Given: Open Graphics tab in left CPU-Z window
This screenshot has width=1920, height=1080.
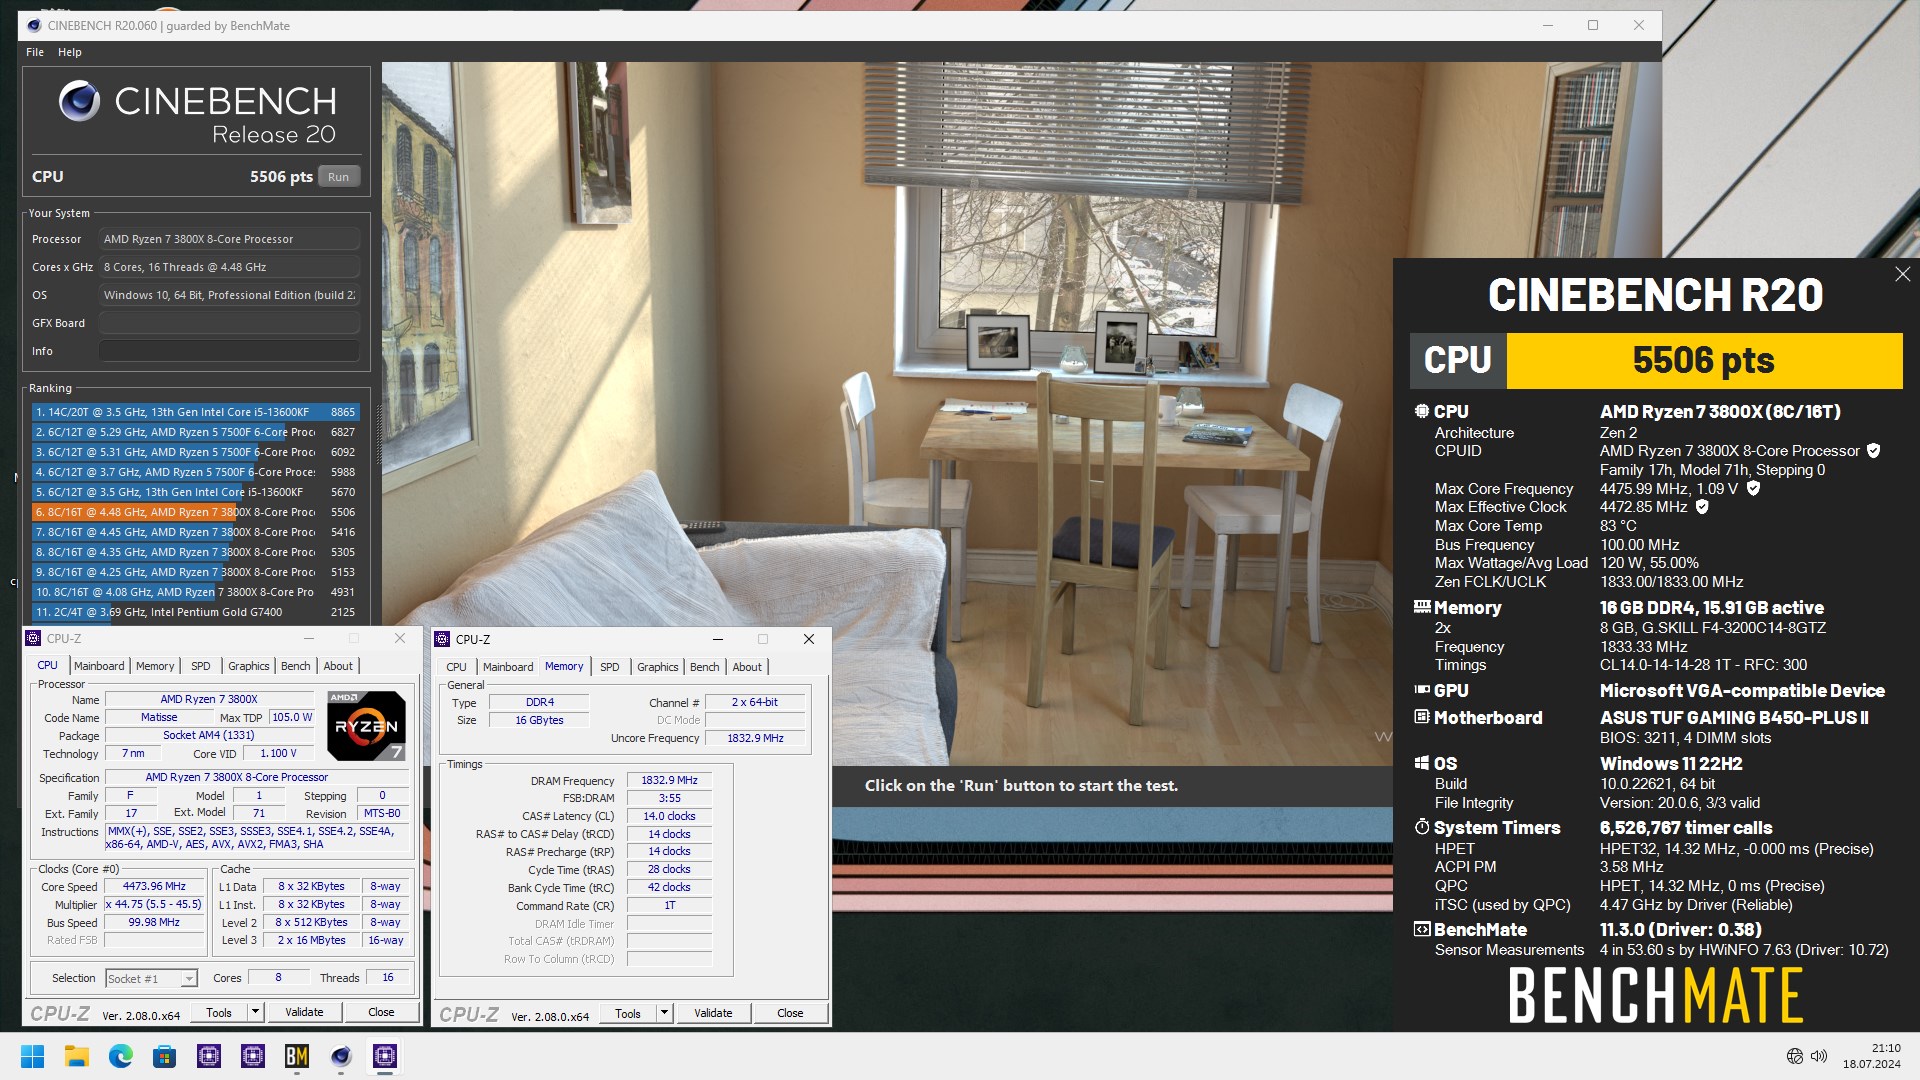Looking at the screenshot, I should [x=249, y=666].
